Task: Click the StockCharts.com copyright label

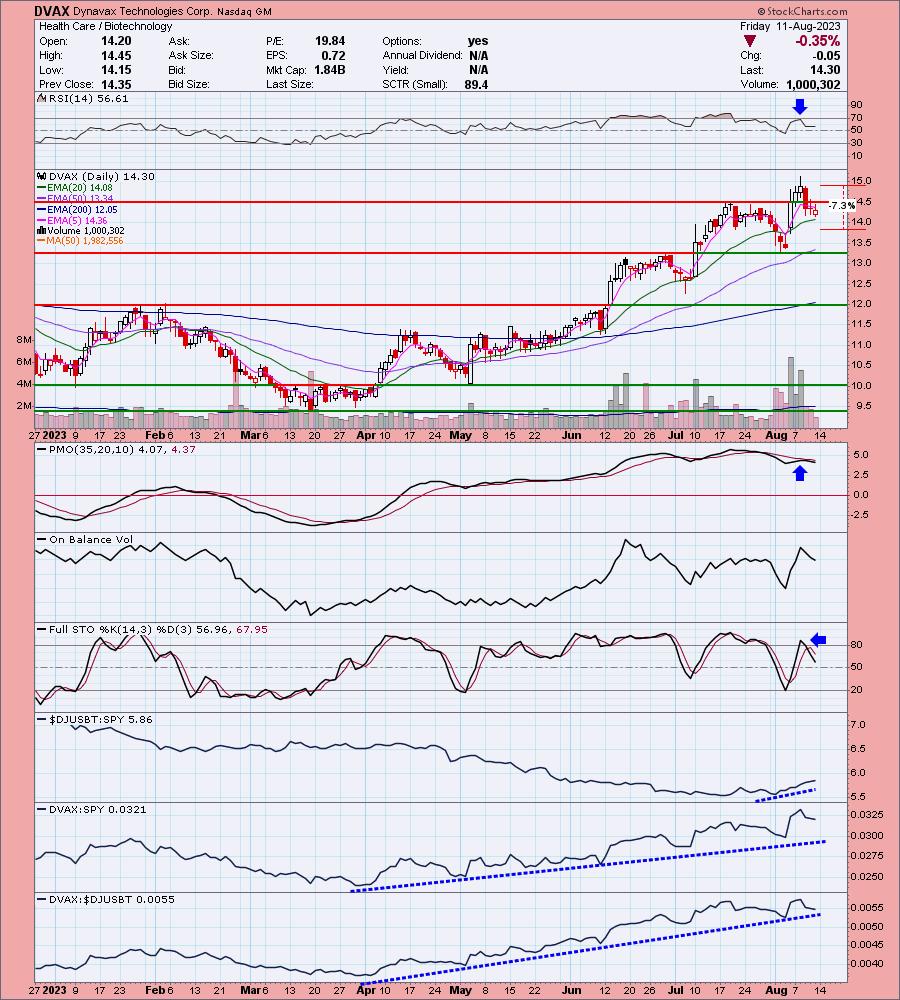Action: 802,11
